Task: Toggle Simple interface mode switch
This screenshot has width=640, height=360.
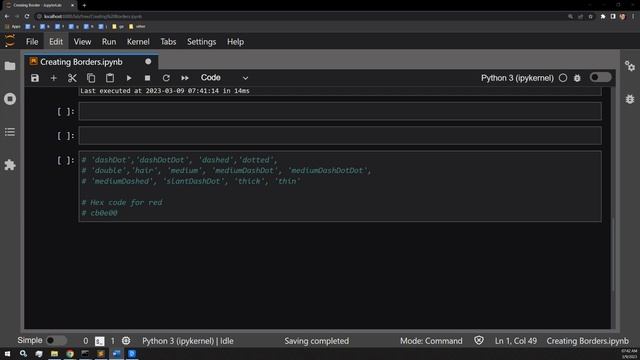Action: coord(56,340)
